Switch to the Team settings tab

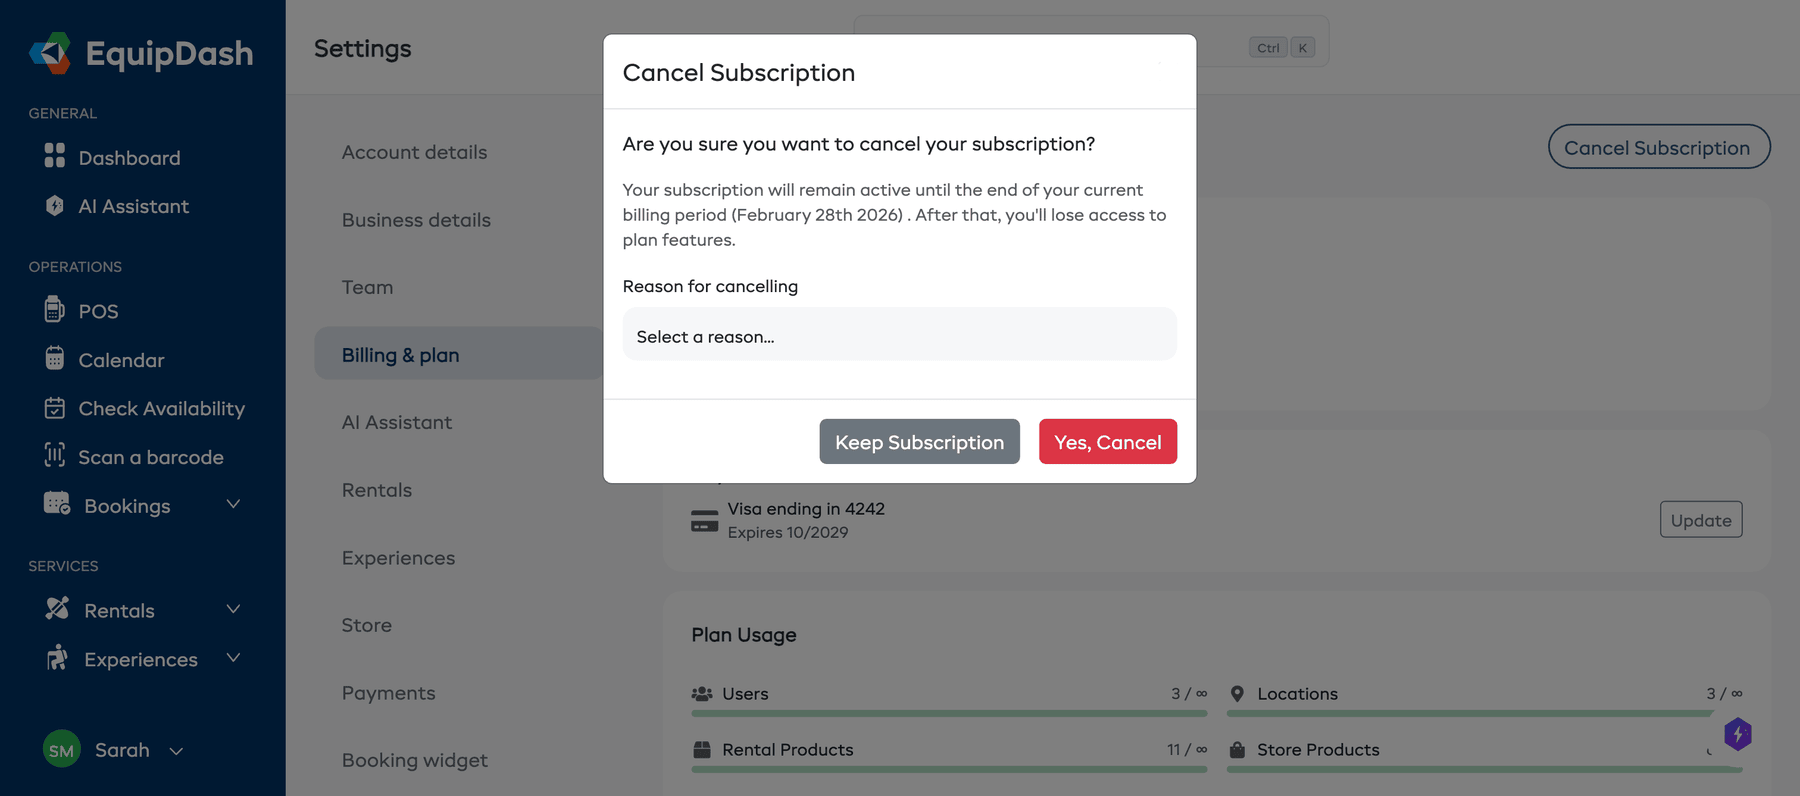[367, 287]
